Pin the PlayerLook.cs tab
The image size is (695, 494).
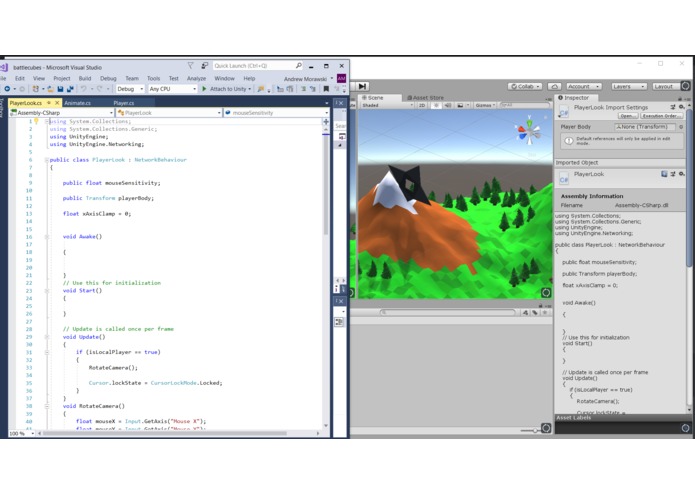[49, 103]
